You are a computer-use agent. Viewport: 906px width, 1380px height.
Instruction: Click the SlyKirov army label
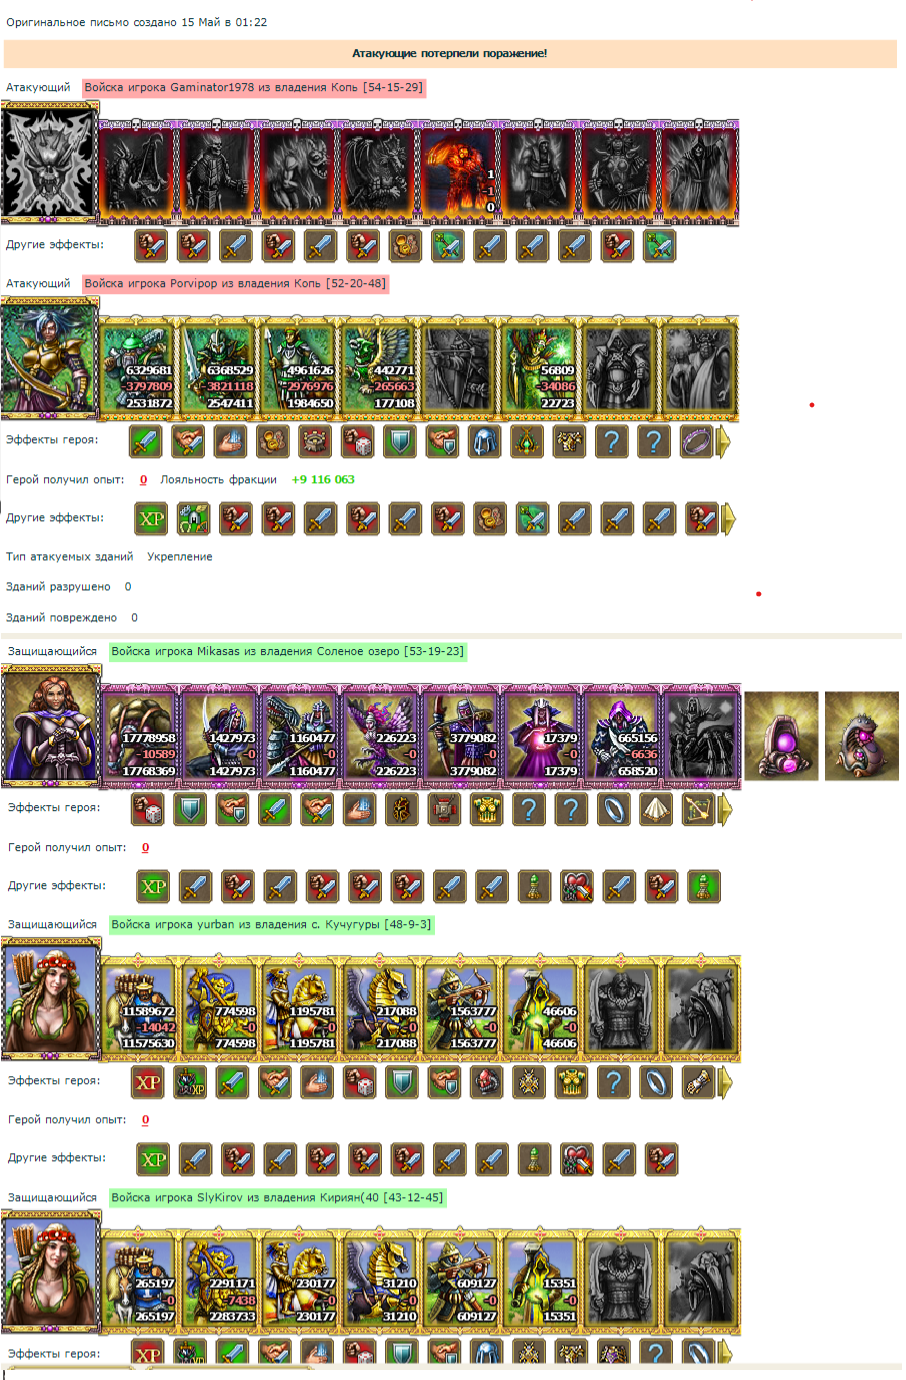pyautogui.click(x=277, y=1197)
